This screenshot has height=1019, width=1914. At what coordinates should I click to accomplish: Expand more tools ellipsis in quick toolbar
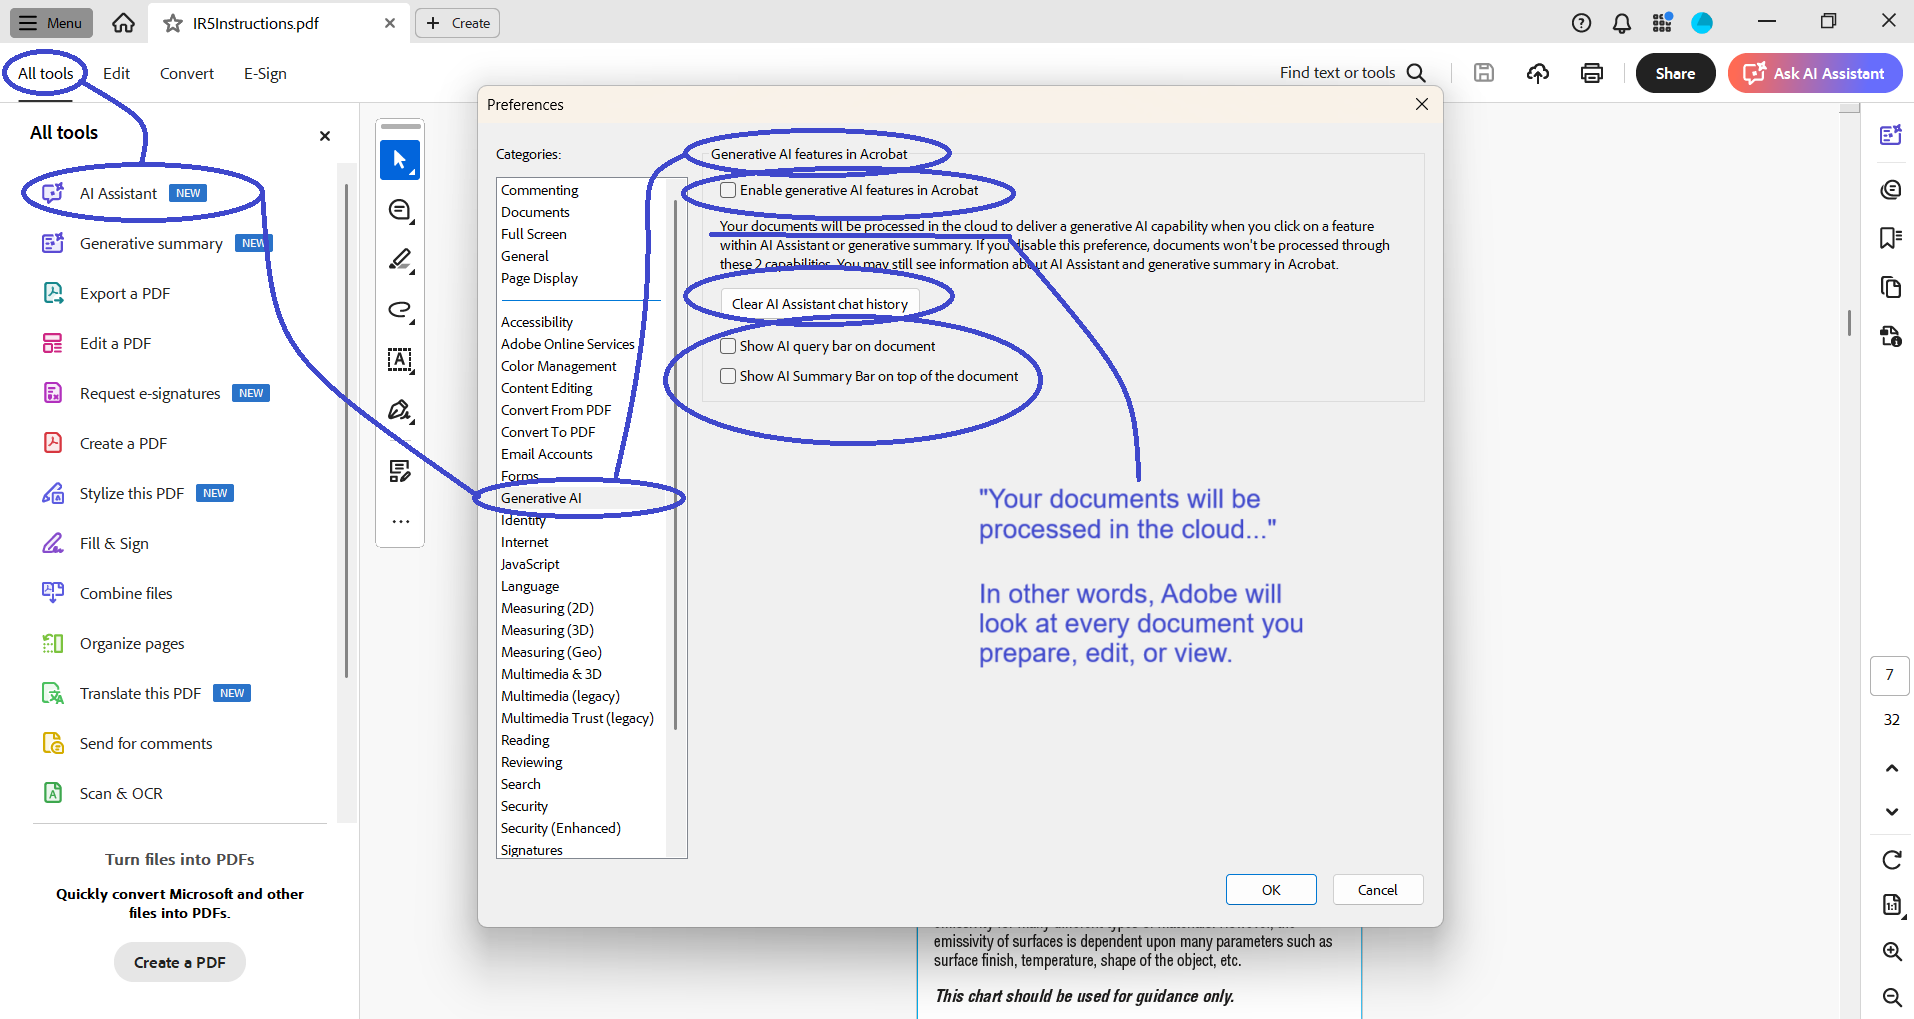pos(400,521)
